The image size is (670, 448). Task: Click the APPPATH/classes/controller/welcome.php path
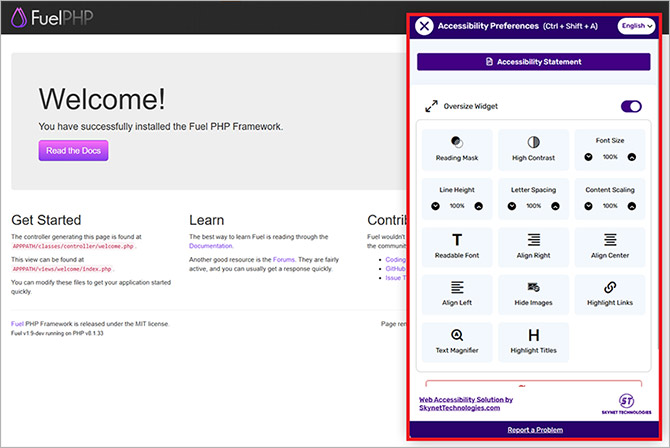point(73,246)
